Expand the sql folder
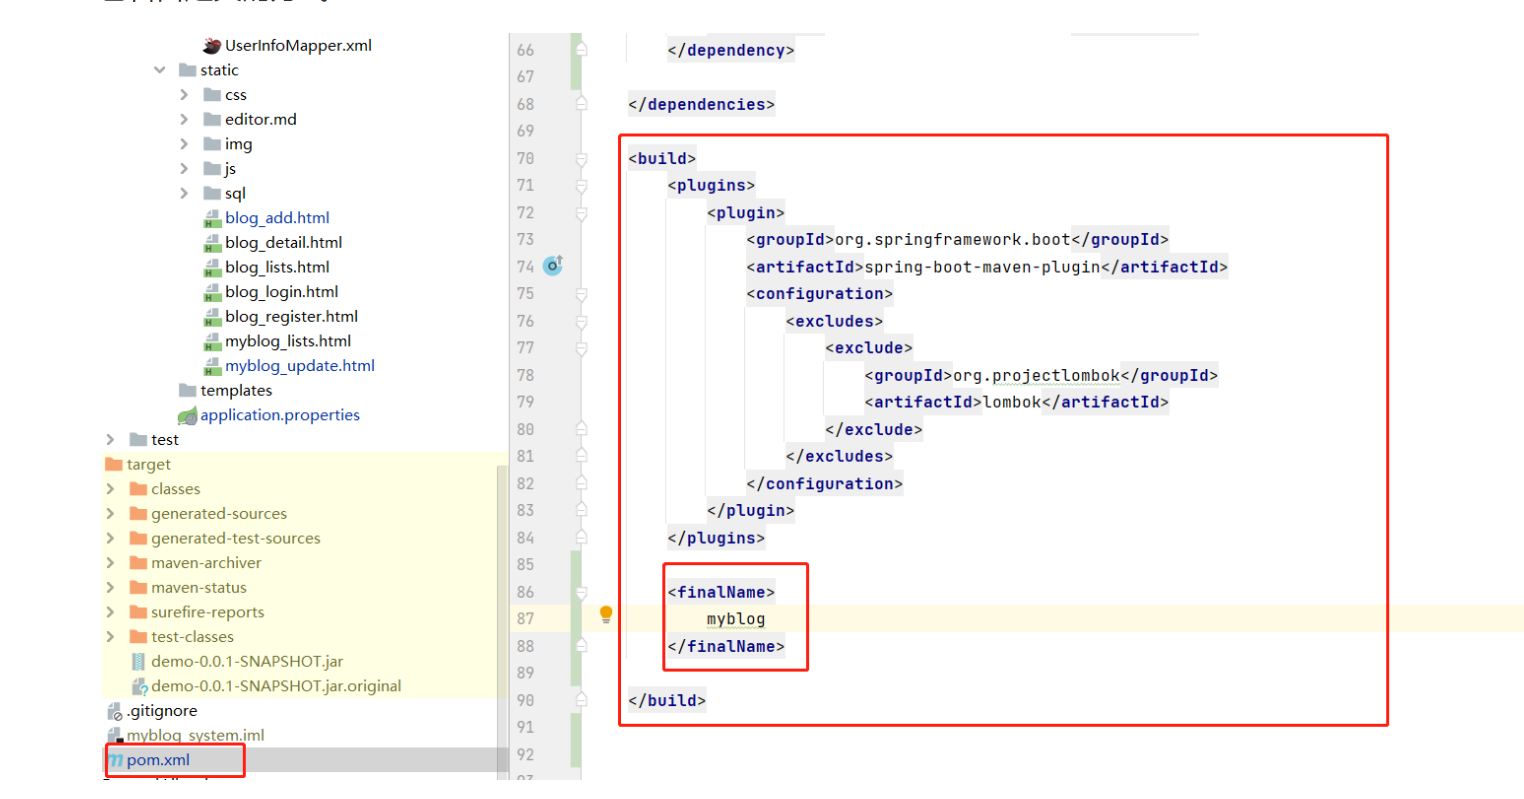 pos(184,193)
